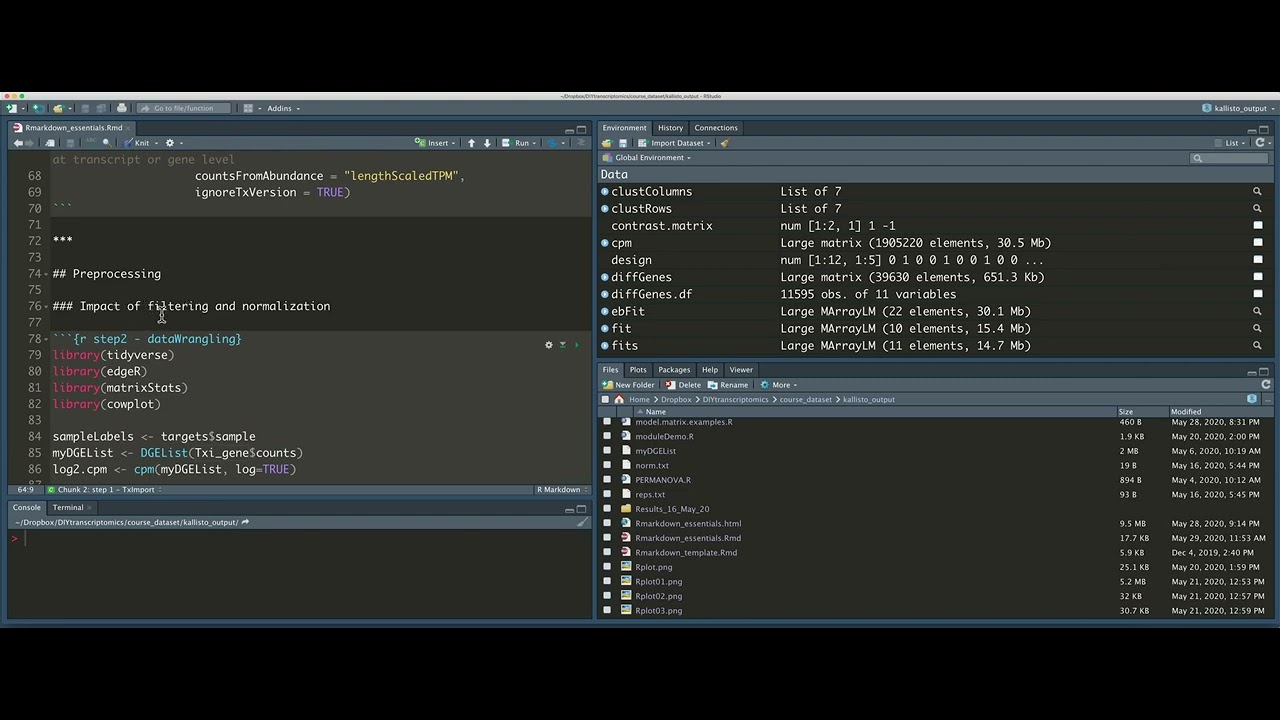
Task: Open chunk options gear for step2 chunk
Action: pyautogui.click(x=548, y=345)
